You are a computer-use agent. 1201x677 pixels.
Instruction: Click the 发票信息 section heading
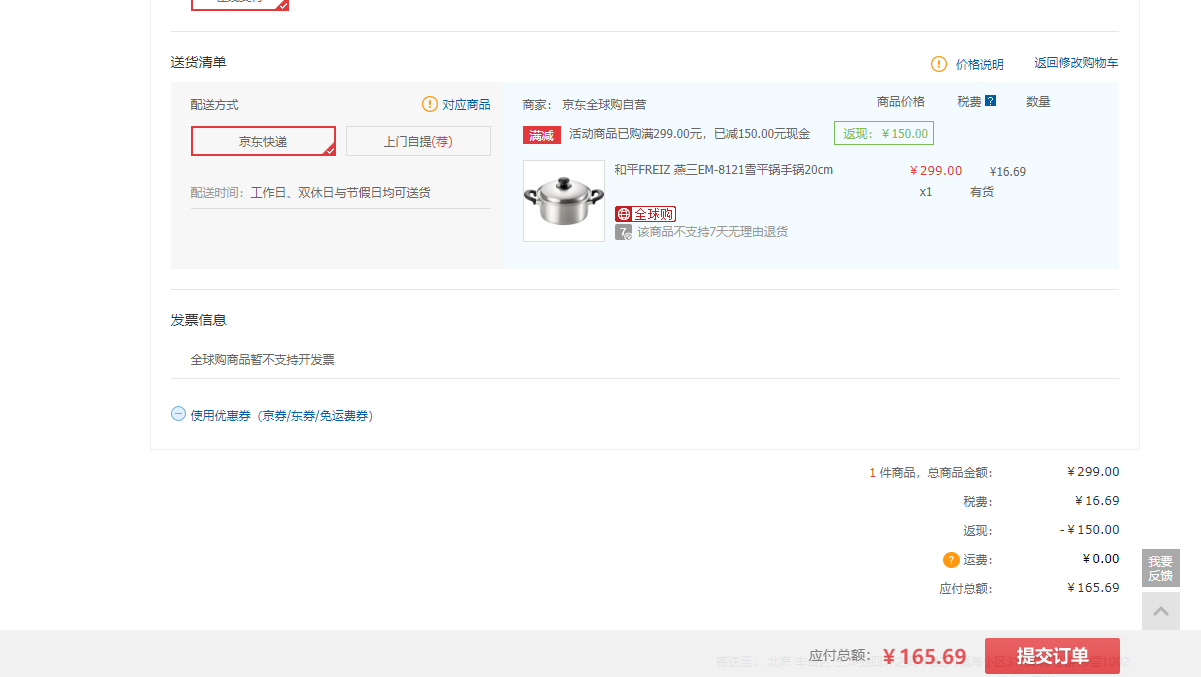click(198, 320)
